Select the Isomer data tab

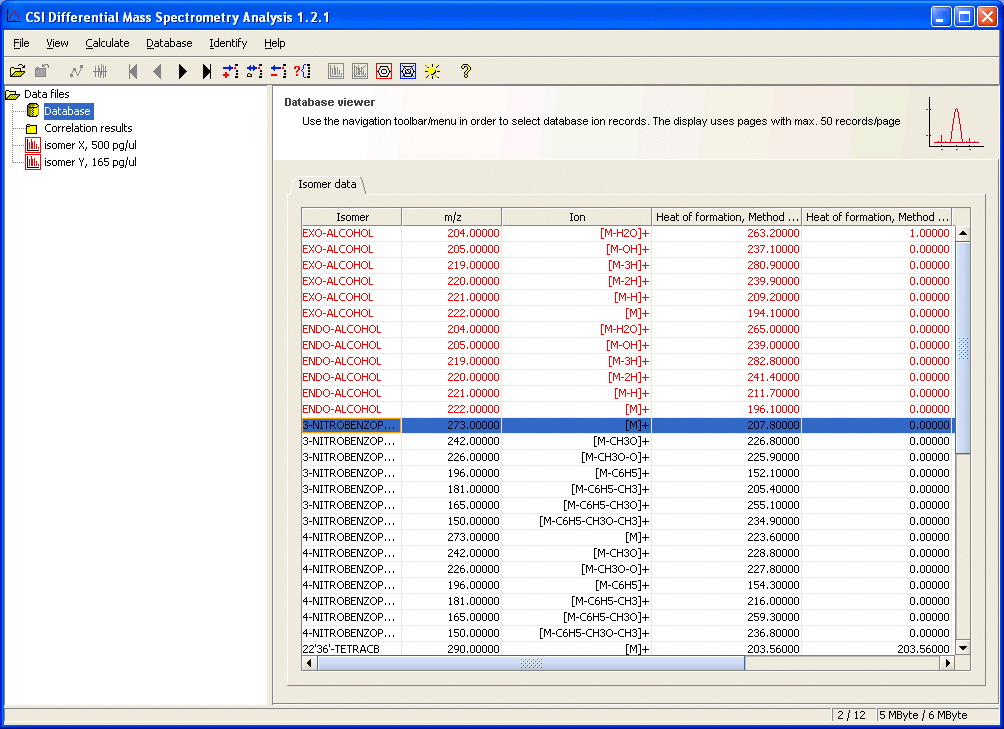(327, 184)
